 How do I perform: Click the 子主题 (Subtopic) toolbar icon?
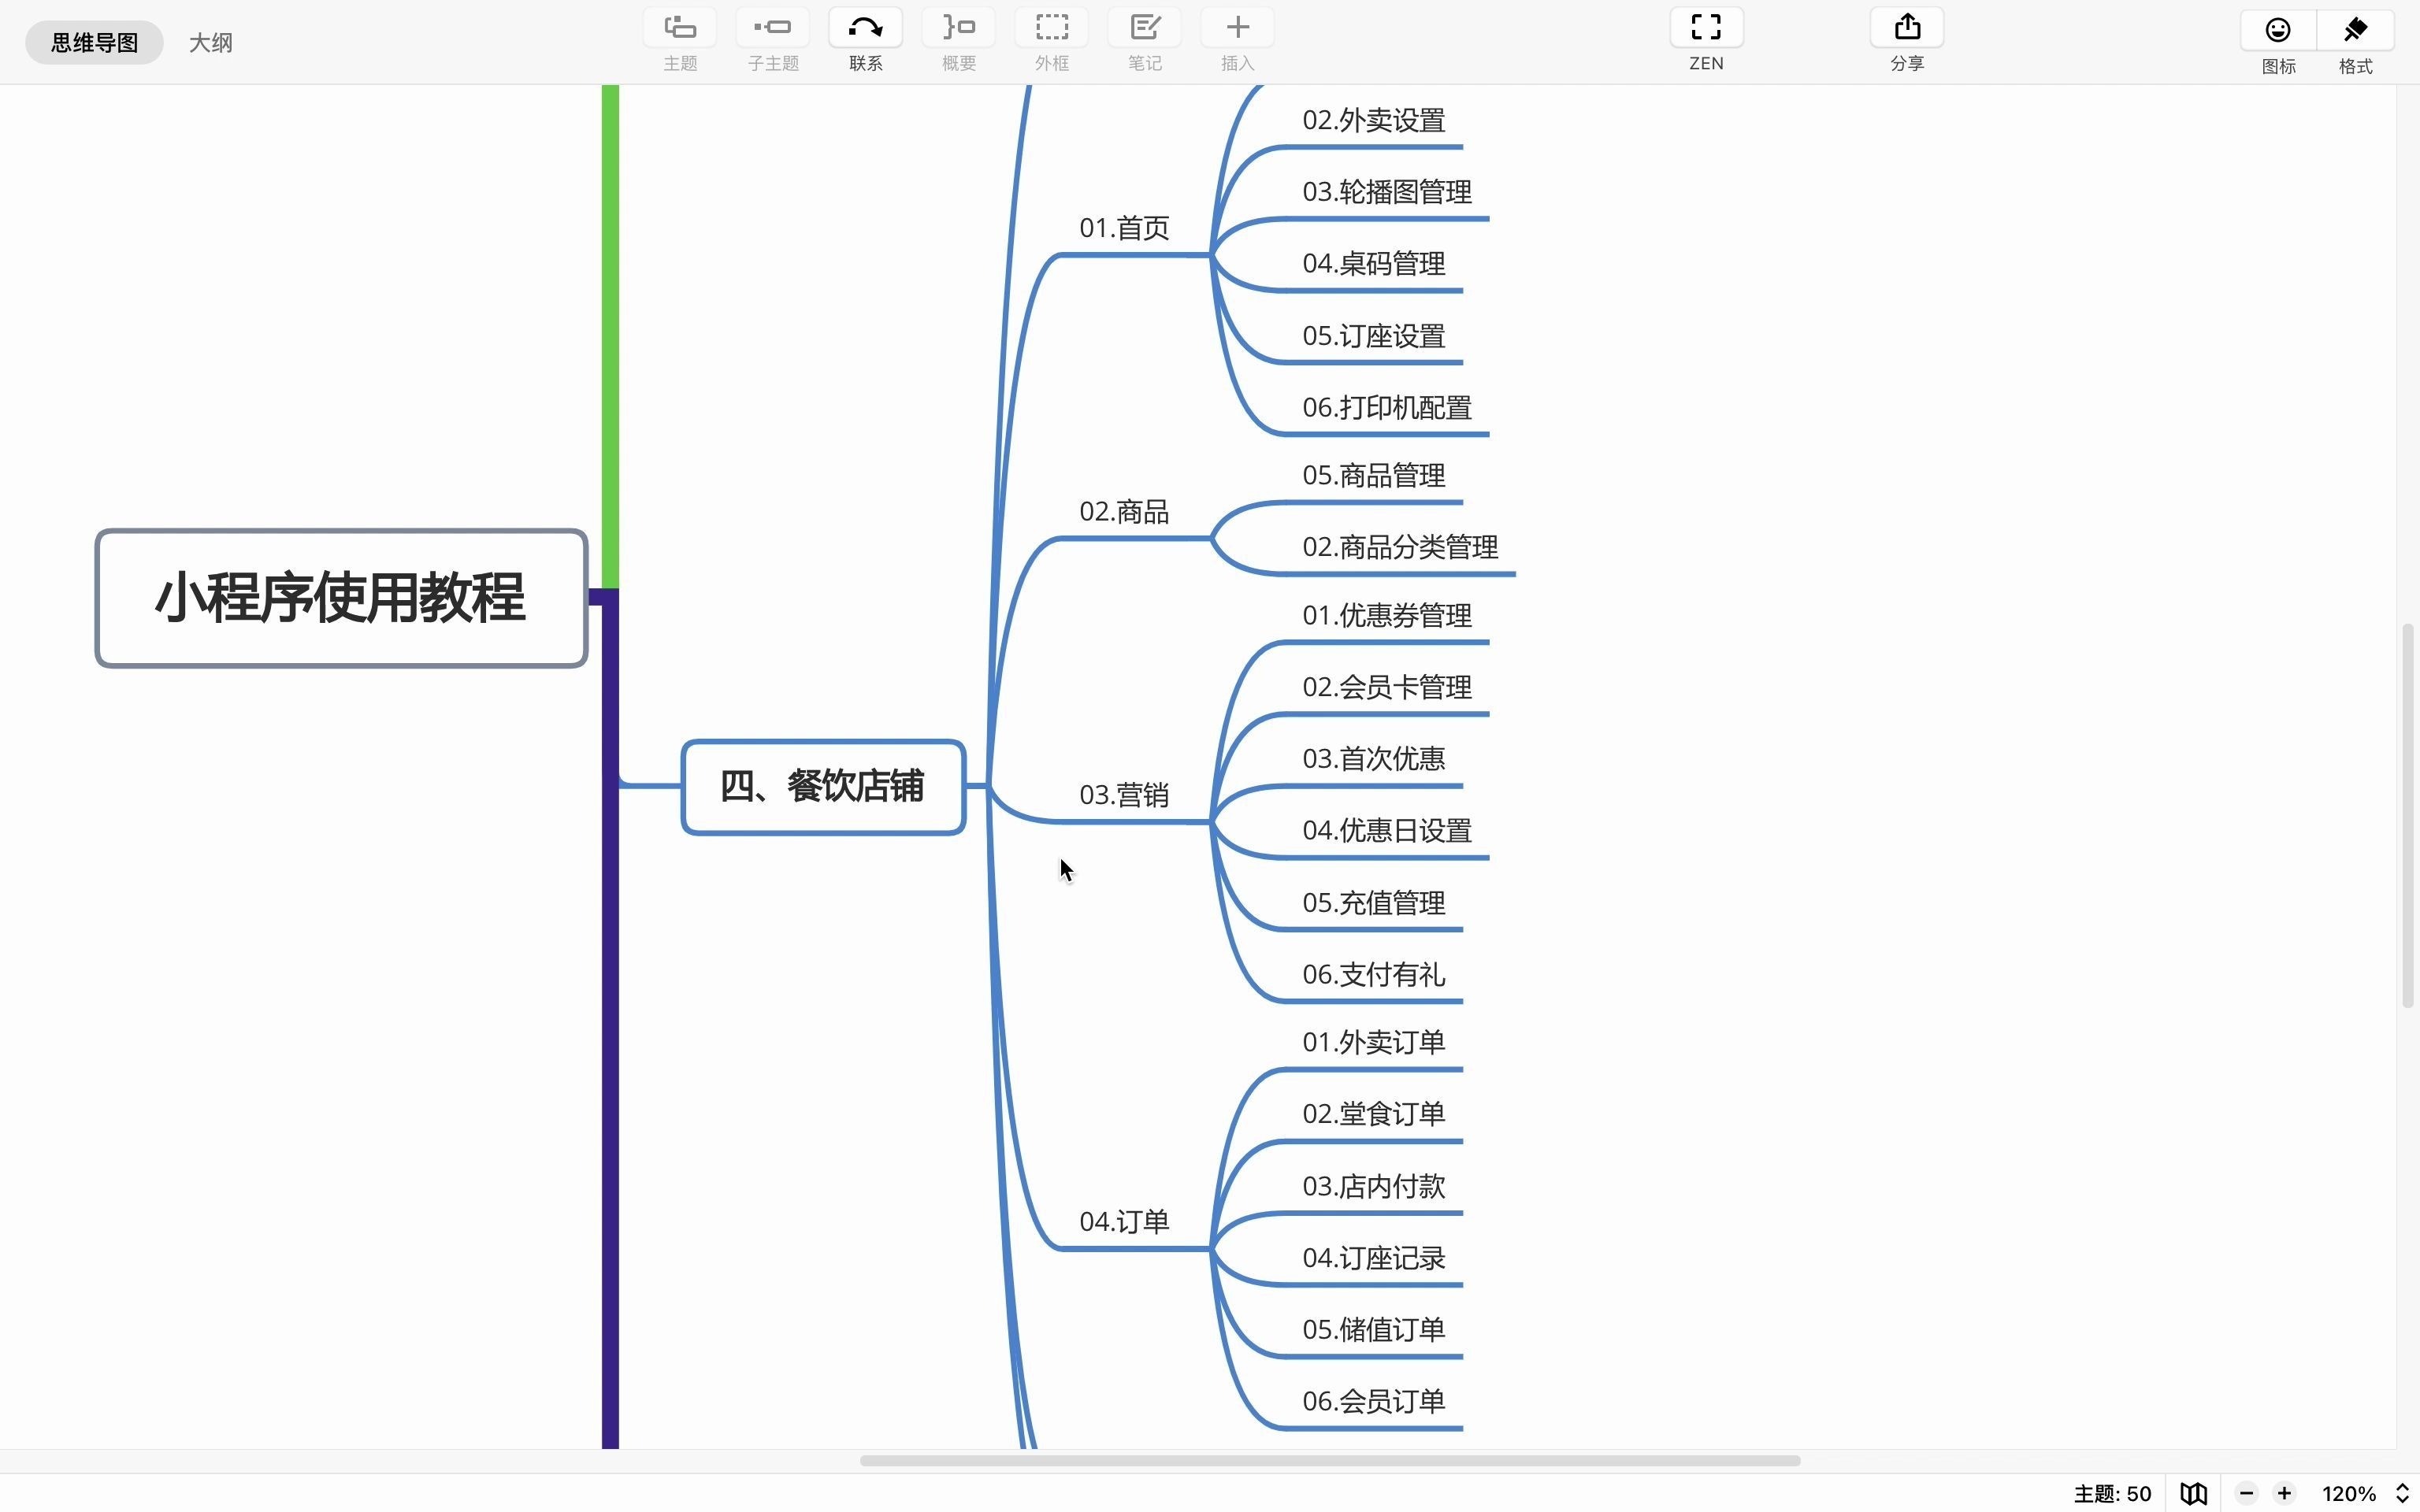click(x=773, y=28)
